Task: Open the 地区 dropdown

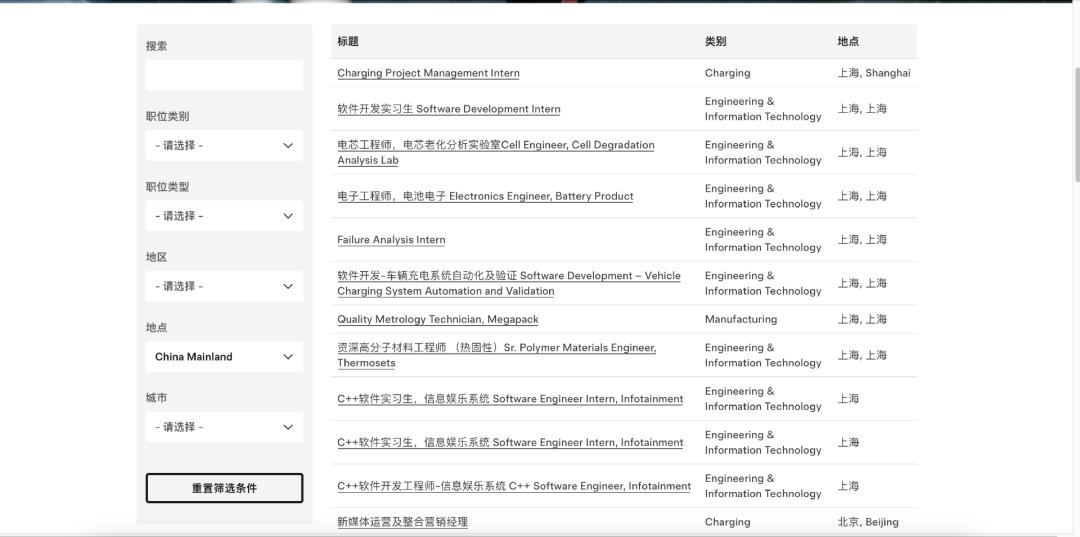Action: (224, 286)
